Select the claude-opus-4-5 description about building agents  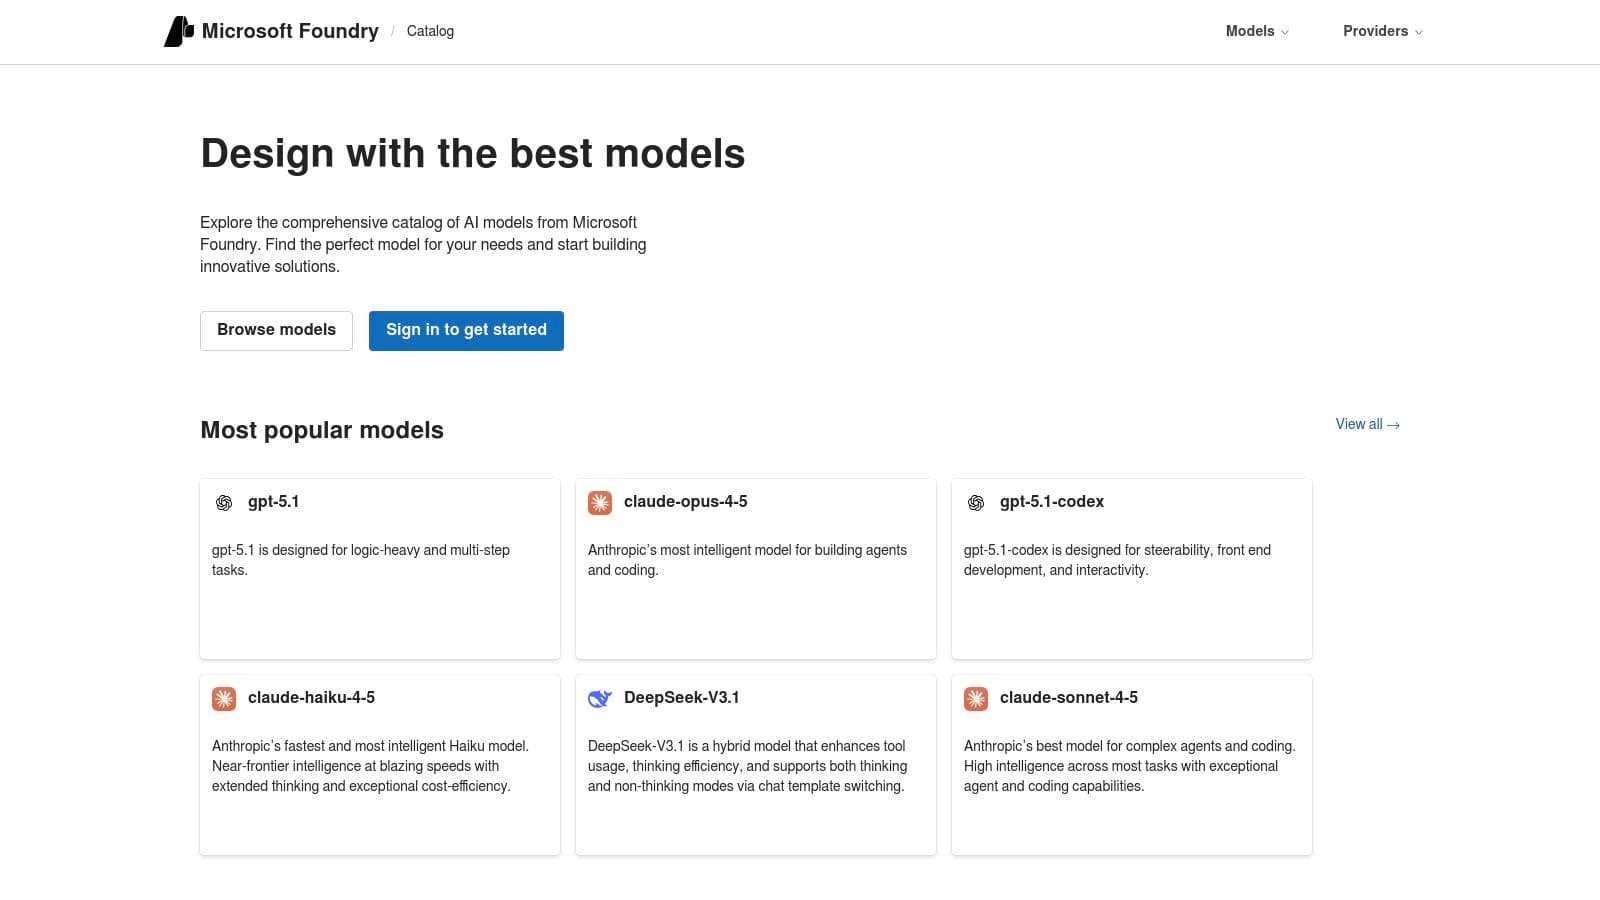(747, 560)
